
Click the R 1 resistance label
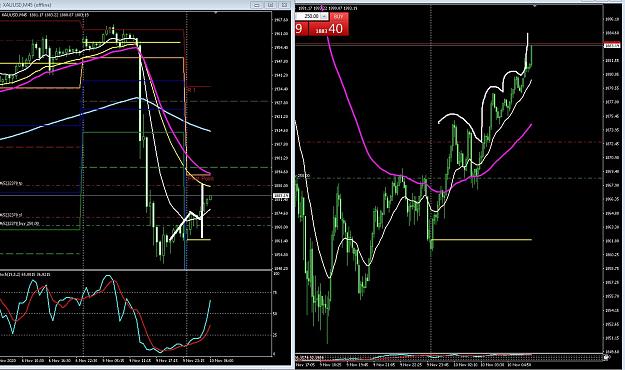pyautogui.click(x=191, y=91)
